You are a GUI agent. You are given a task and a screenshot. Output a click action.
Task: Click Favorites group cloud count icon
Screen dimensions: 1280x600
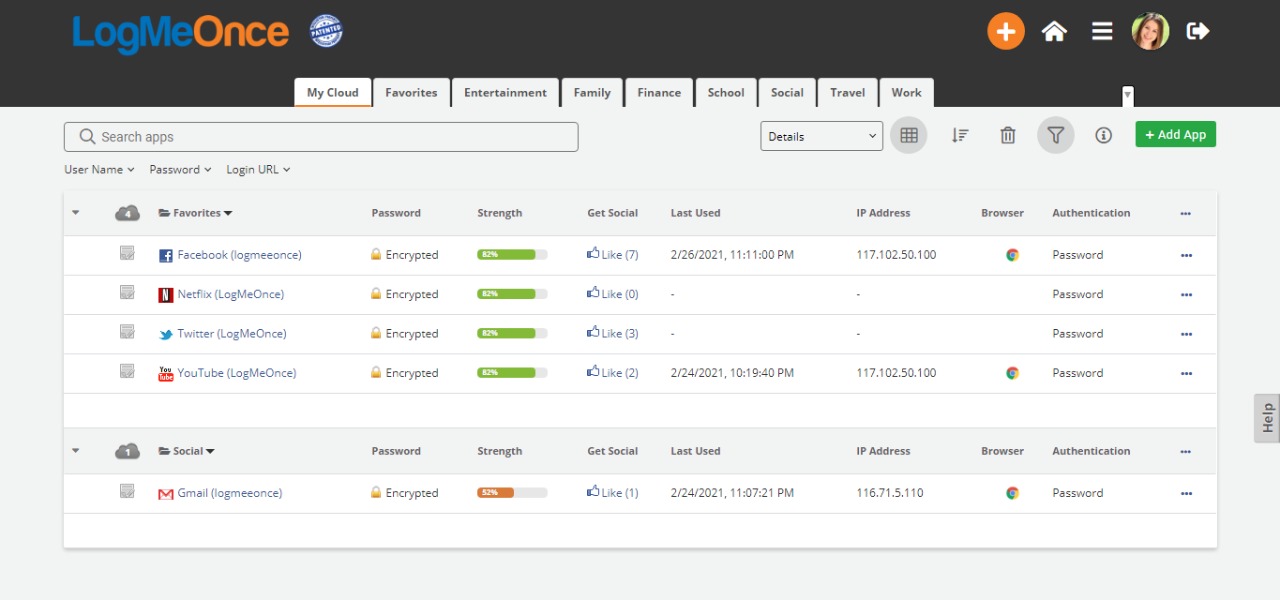[127, 213]
